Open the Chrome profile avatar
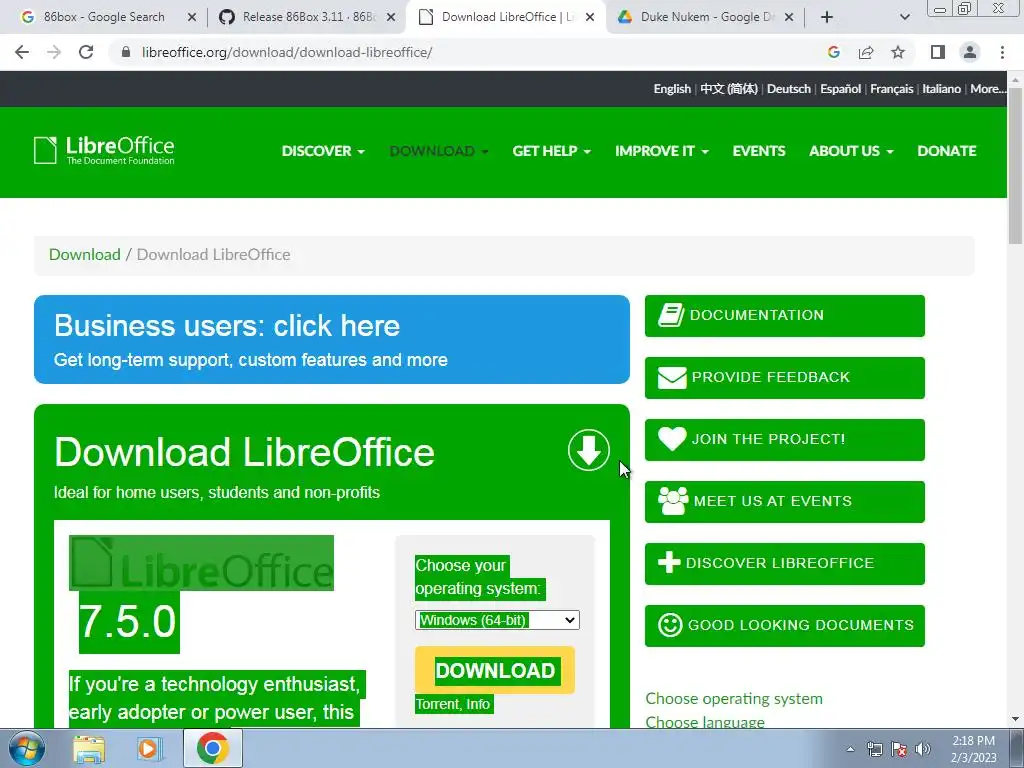The height and width of the screenshot is (768, 1024). coord(970,52)
